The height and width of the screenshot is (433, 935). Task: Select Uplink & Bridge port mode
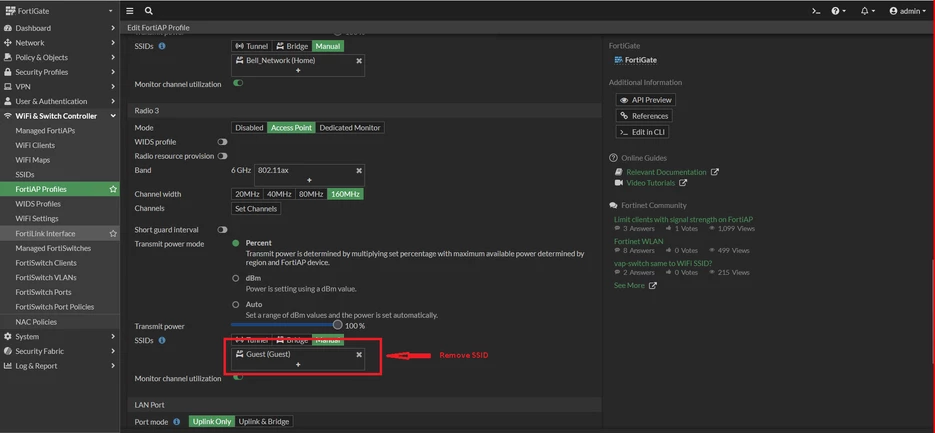(264, 422)
